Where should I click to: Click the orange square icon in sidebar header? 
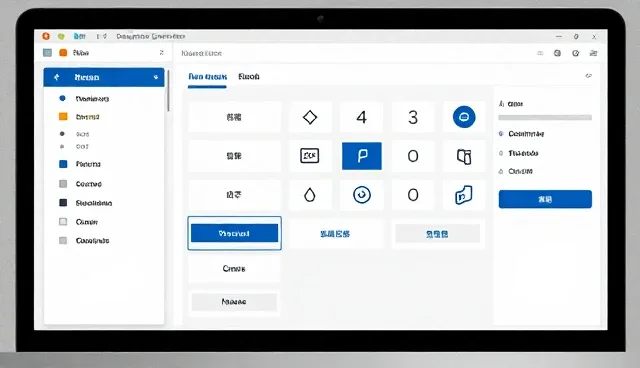tap(63, 53)
